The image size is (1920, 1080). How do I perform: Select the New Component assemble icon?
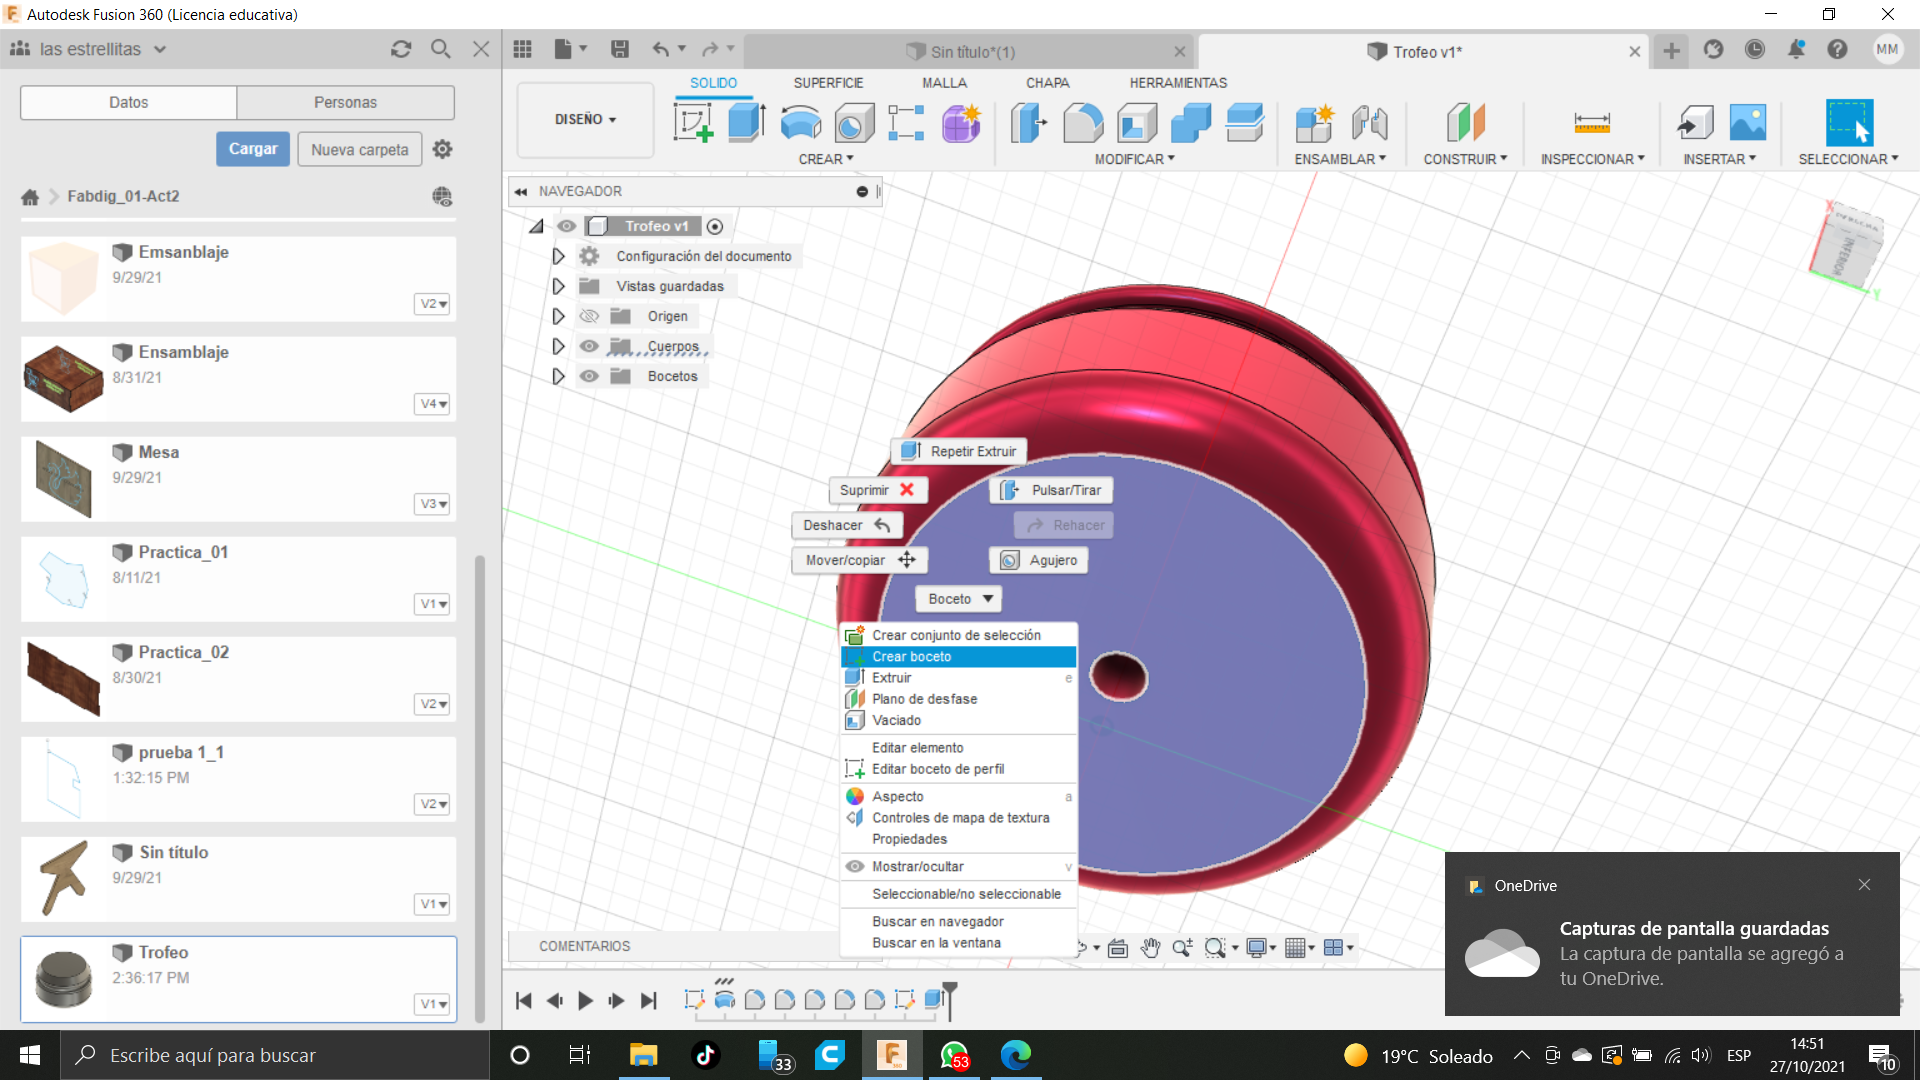pyautogui.click(x=1315, y=123)
